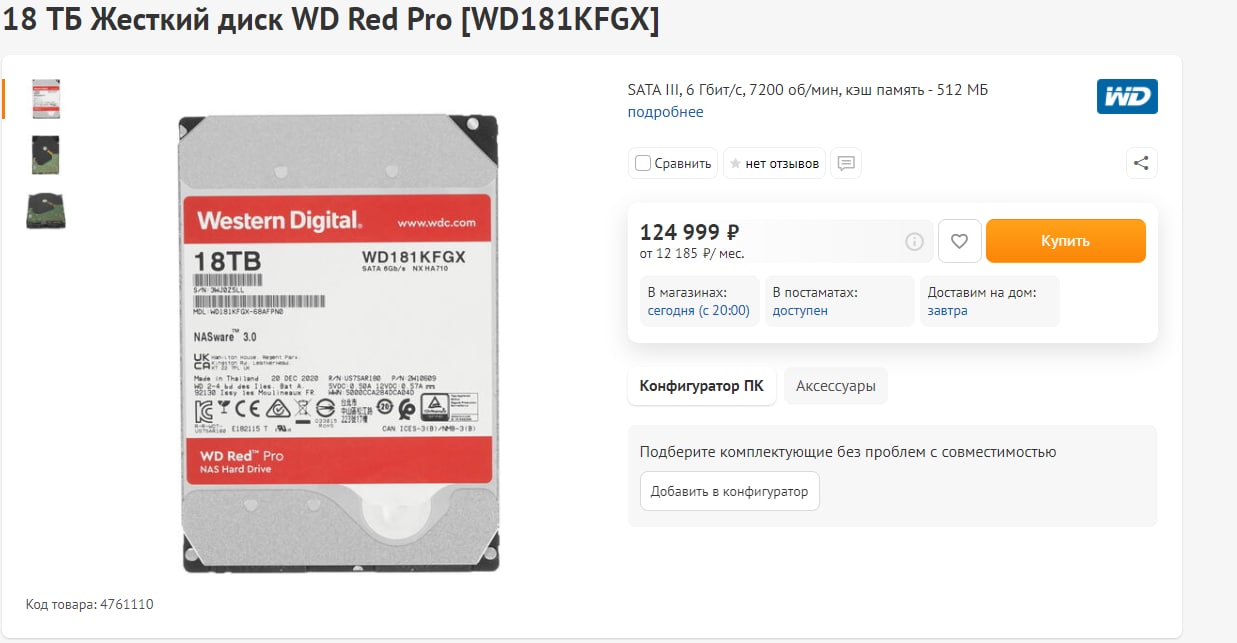Click the доступен postamat availability link
The width and height of the screenshot is (1237, 643).
[800, 311]
